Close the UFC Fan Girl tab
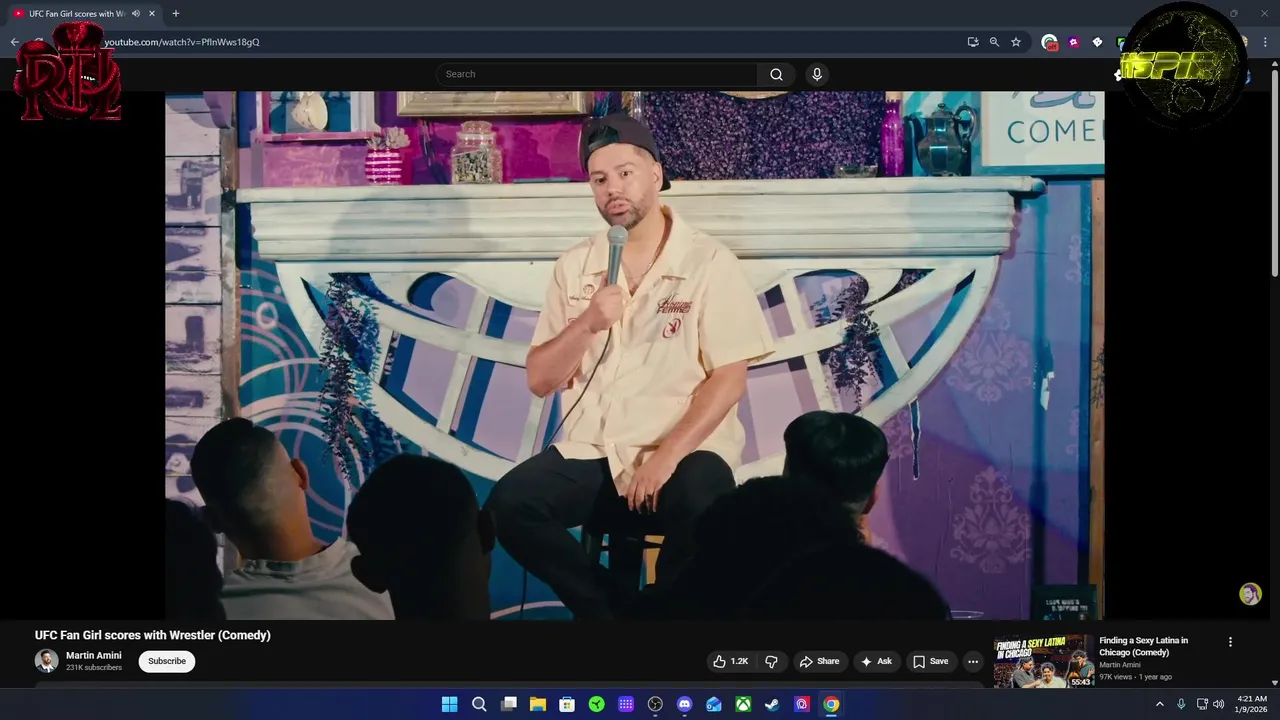Screen dimensions: 1280x720 [152, 14]
